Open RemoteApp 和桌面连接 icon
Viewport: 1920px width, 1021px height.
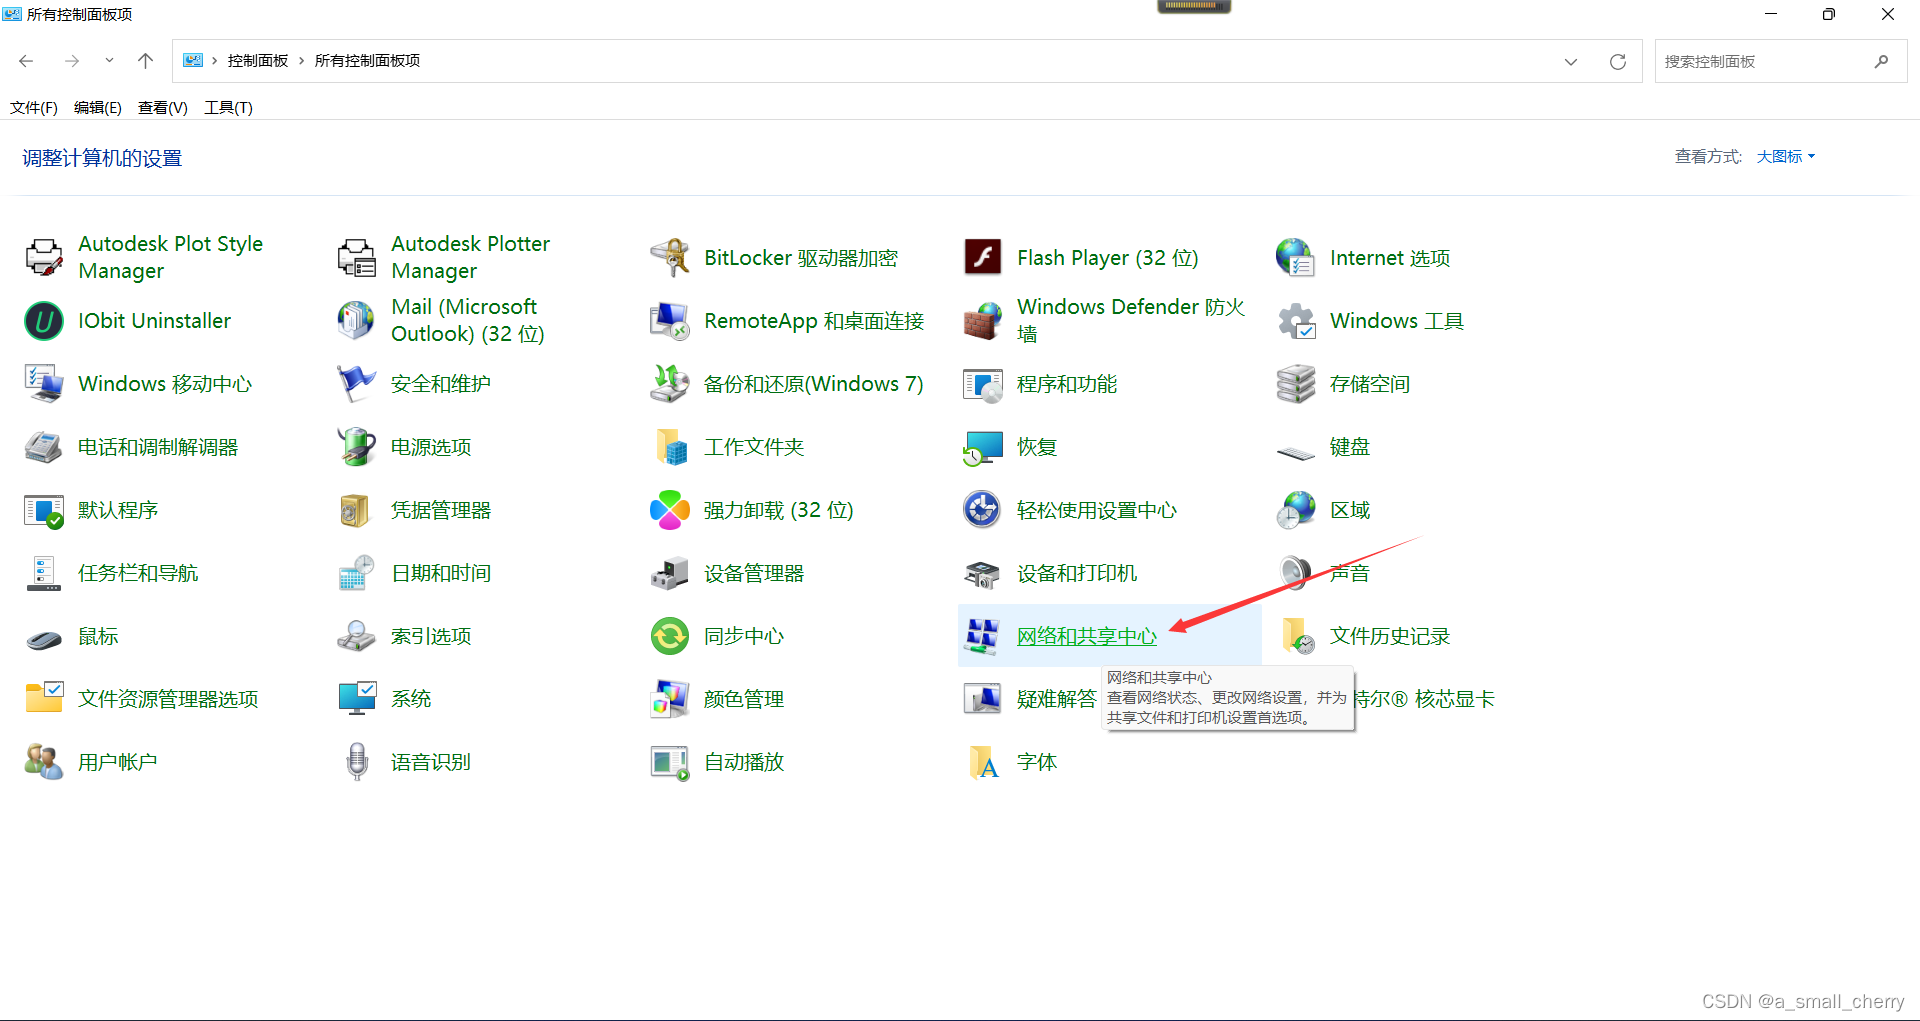click(x=670, y=321)
